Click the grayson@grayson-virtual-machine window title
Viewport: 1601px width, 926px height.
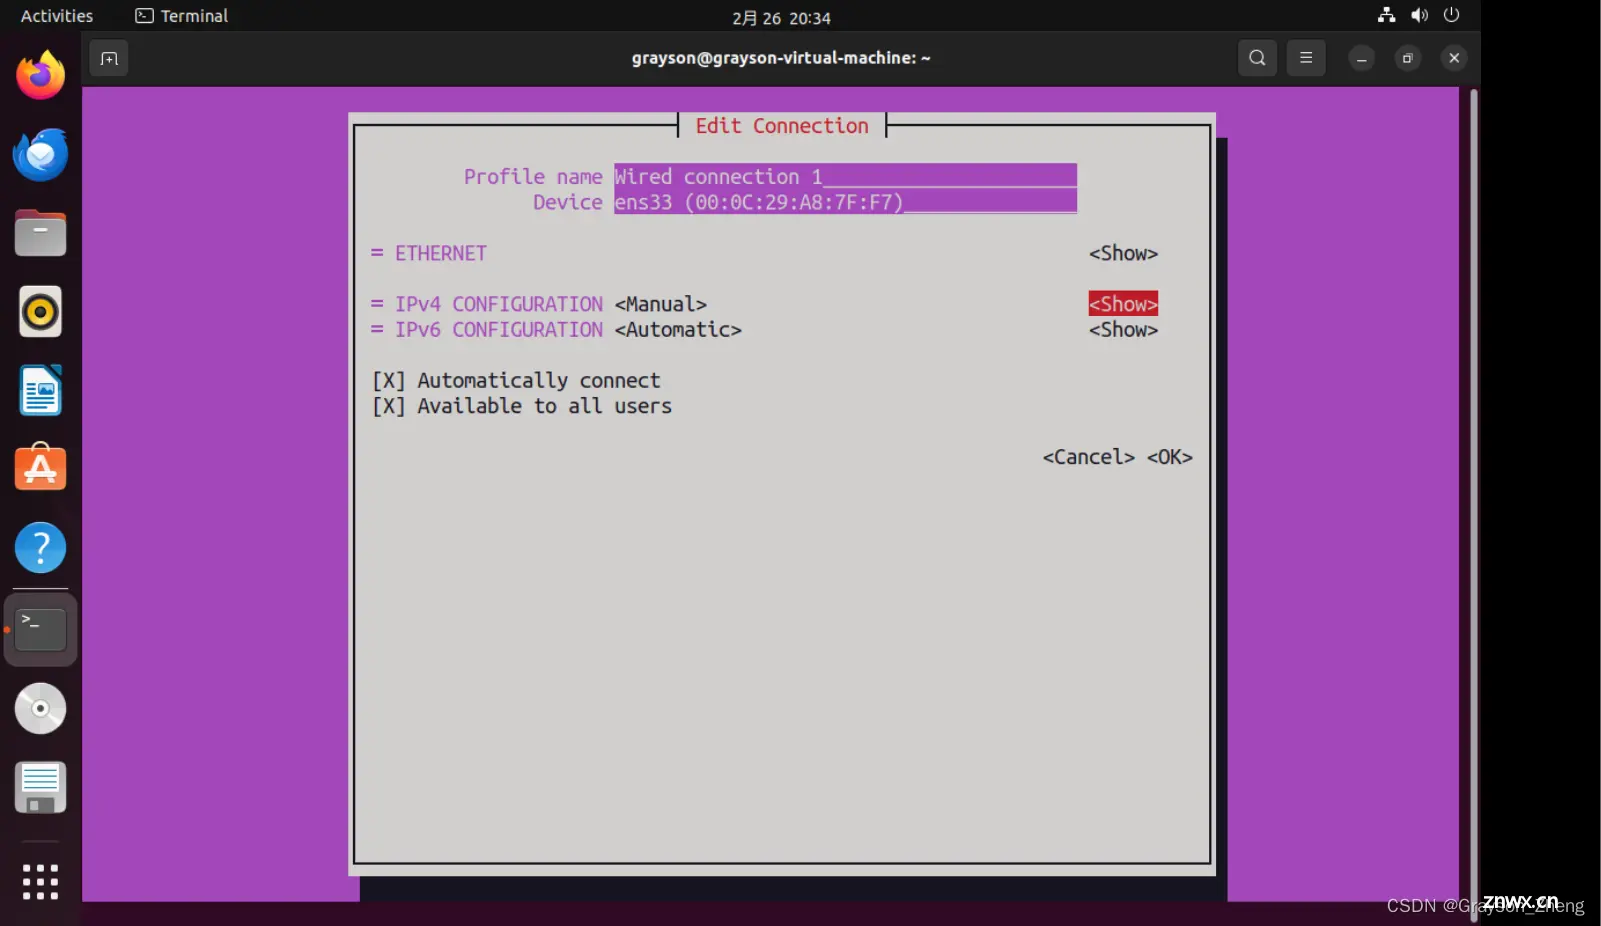(x=781, y=58)
